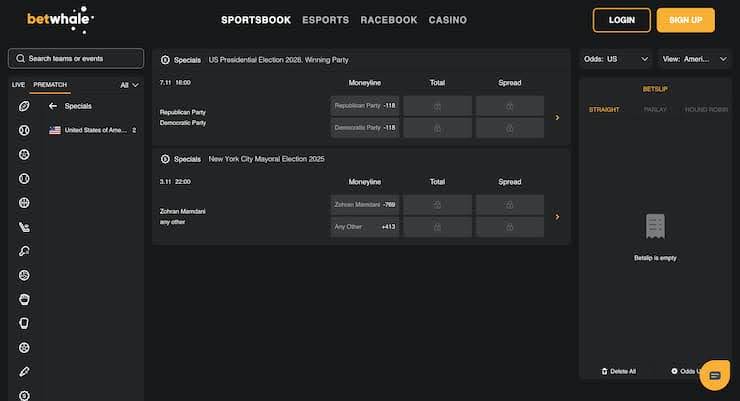Viewport: 740px width, 401px height.
Task: Click locked Spread cell for Any Other
Action: (510, 227)
